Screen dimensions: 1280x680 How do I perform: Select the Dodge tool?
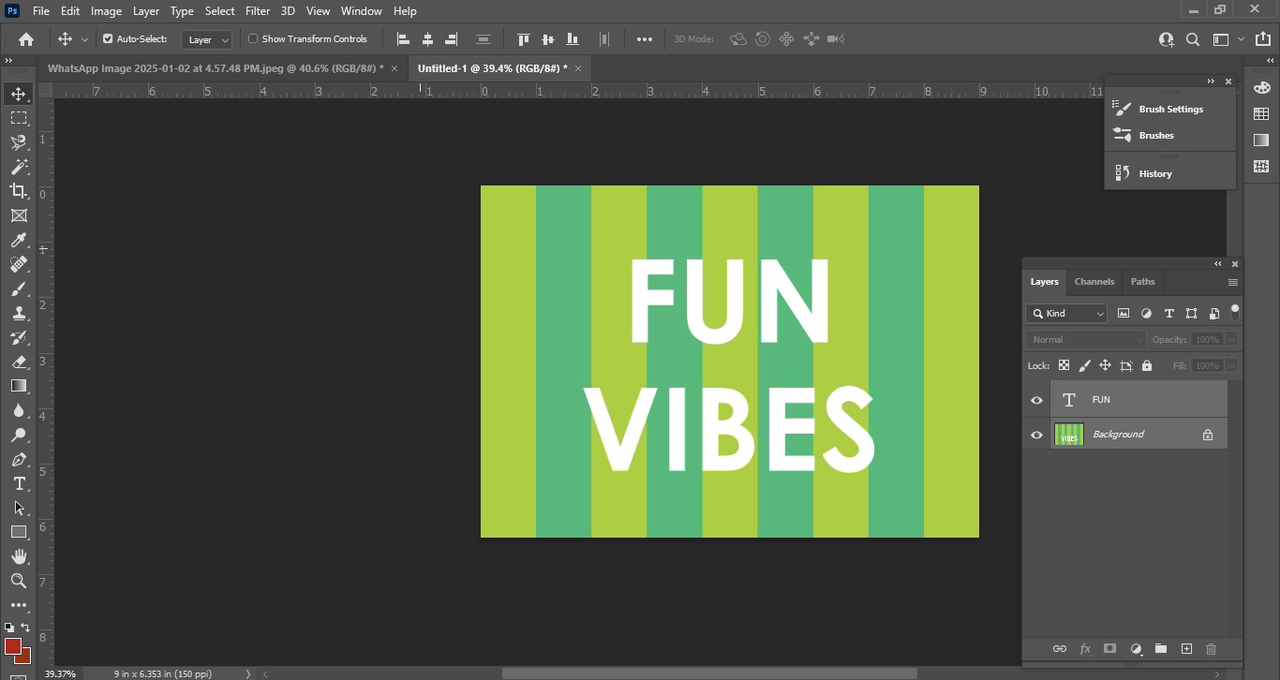point(19,435)
